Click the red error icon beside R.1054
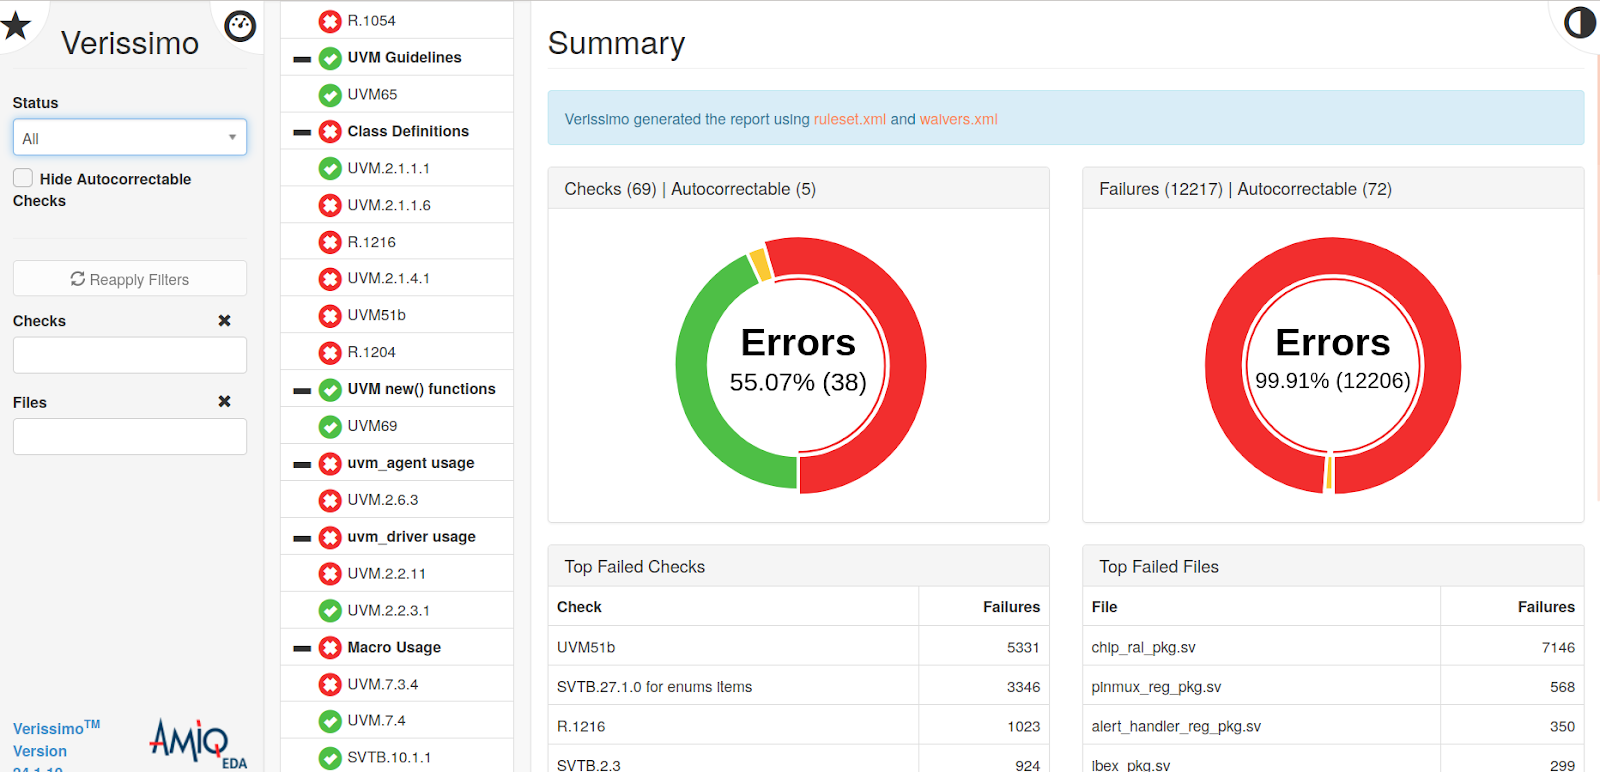The image size is (1600, 772). (329, 21)
